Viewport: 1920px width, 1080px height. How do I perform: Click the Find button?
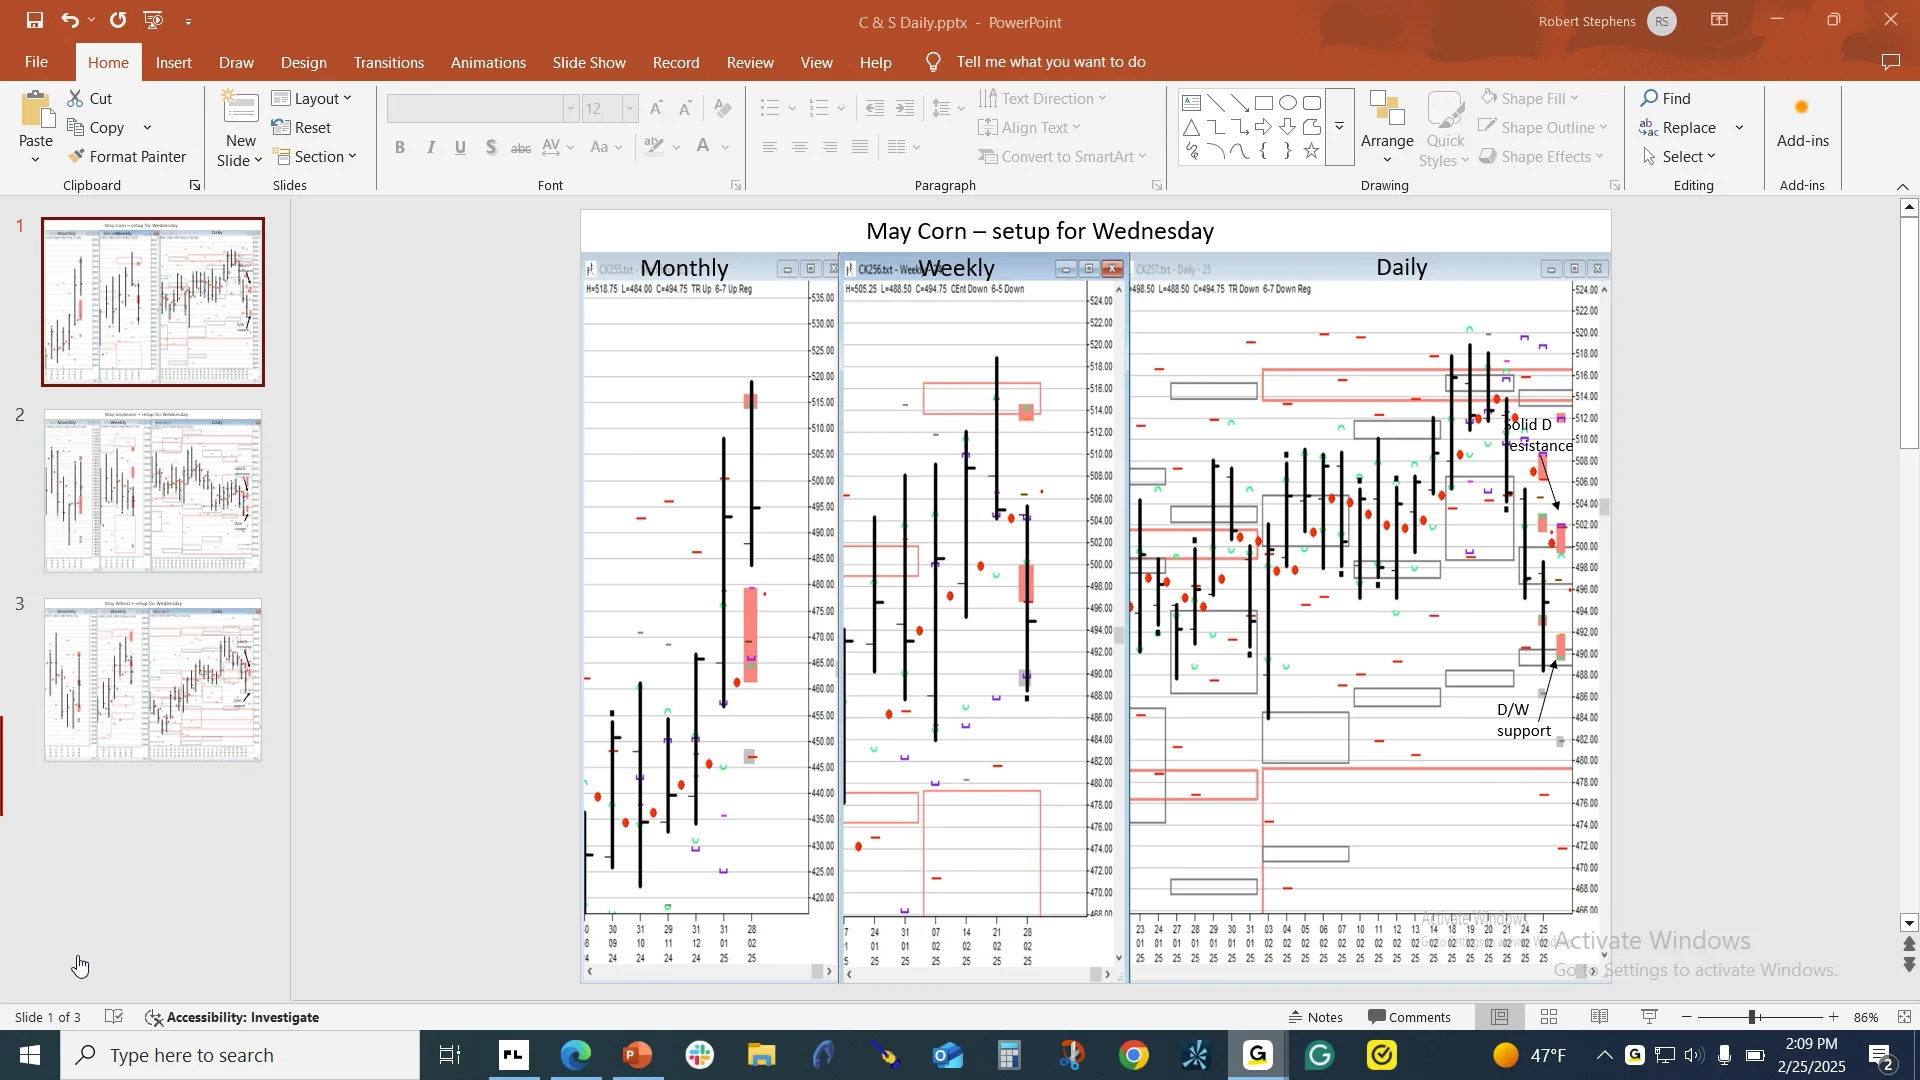click(1666, 98)
